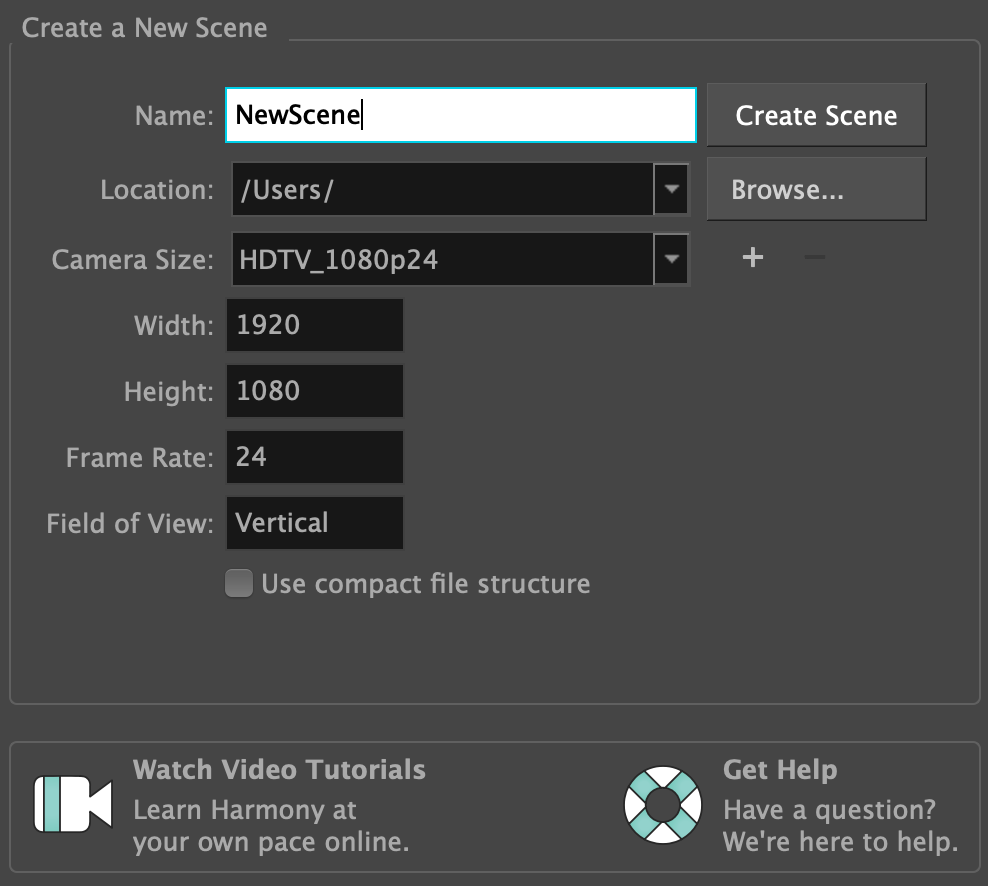The image size is (988, 886).
Task: Click 'Have a question? We're here to help' text
Action: pos(840,826)
